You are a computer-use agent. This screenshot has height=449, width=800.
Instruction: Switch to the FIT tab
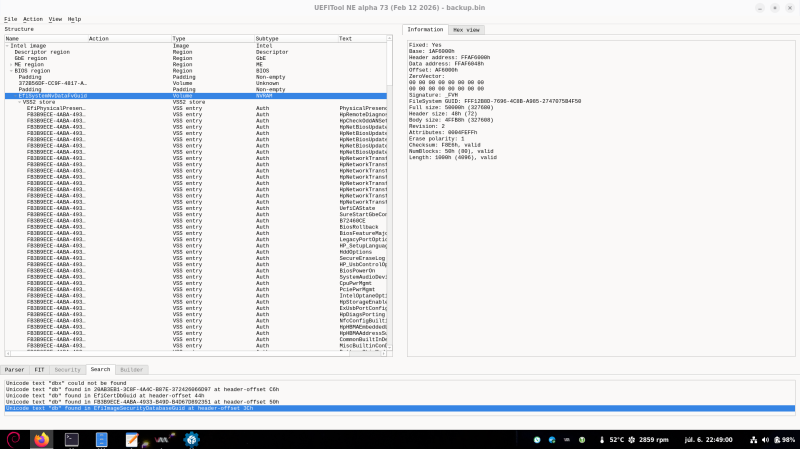(x=39, y=370)
